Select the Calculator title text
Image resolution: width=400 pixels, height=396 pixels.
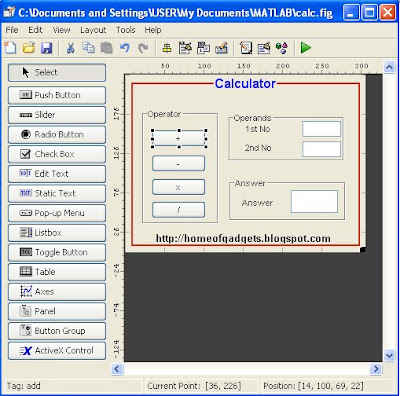pos(245,83)
